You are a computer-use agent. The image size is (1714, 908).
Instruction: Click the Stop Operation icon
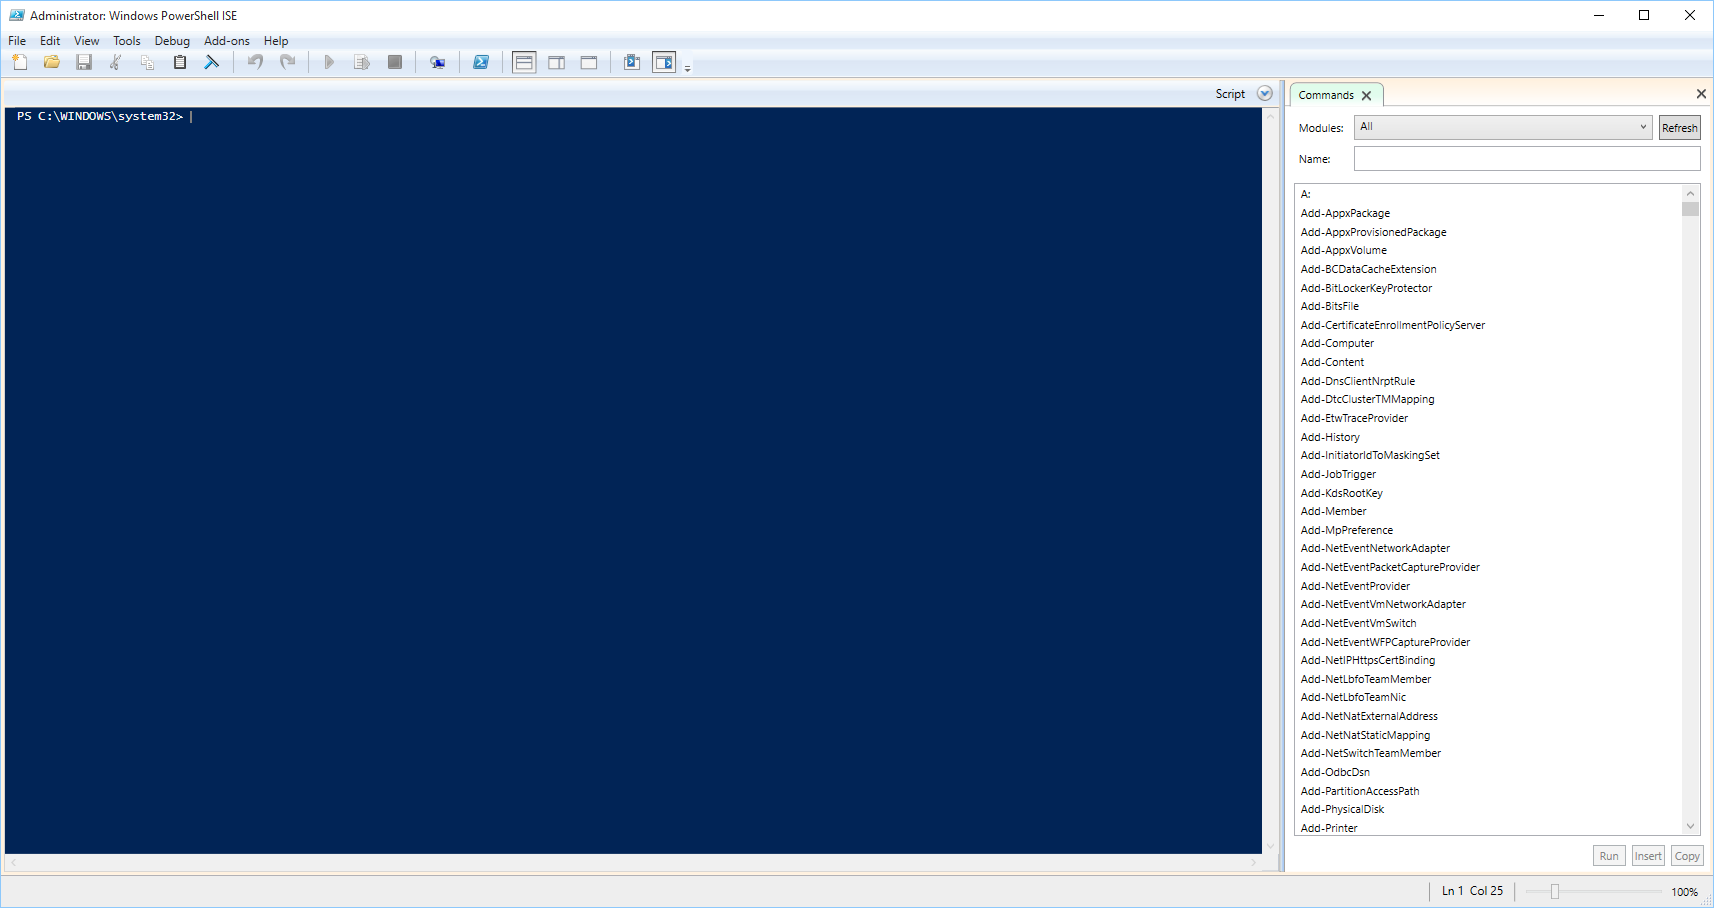click(394, 62)
